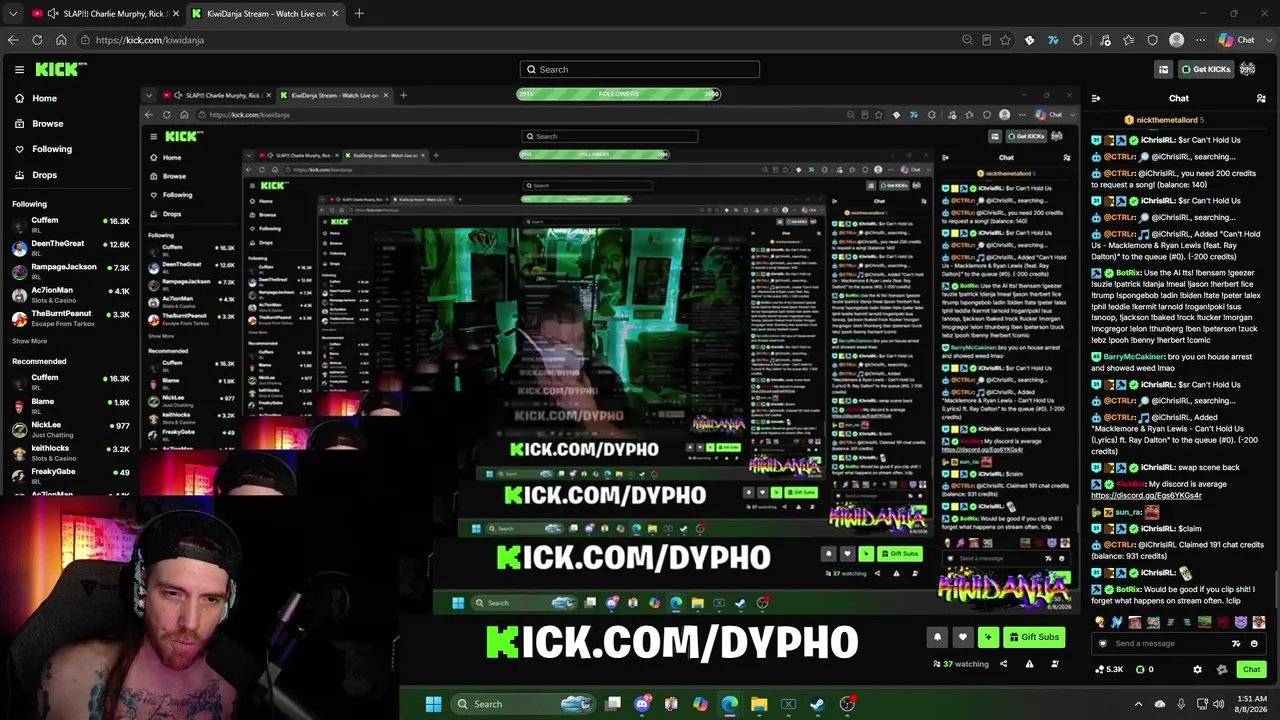Open the discord.gg link in chat
Screen dimensions: 1280x720
click(1146, 496)
